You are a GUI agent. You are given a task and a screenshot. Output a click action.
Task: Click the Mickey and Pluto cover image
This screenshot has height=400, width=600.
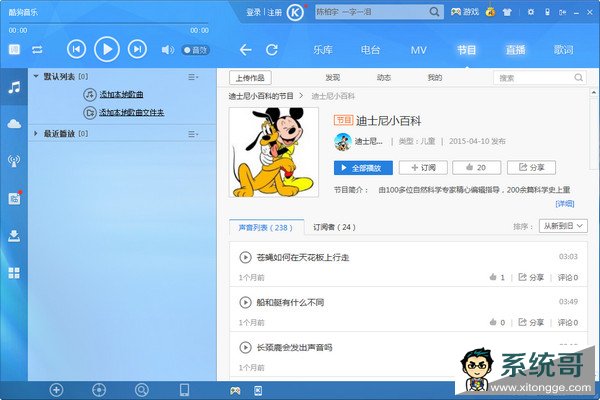274,152
